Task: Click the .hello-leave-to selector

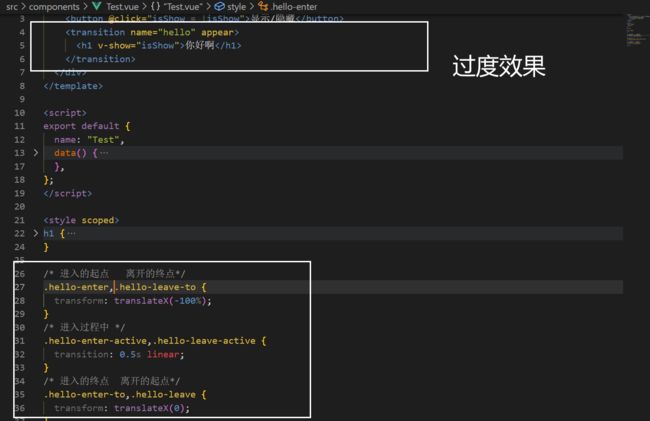Action: pos(158,287)
